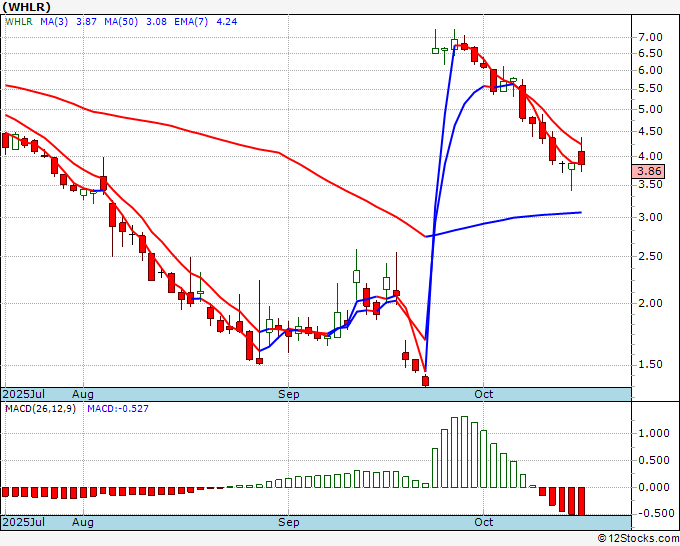Click the MACD(26,12,9) indicator label
Screen dimensions: 680x546
(40, 409)
